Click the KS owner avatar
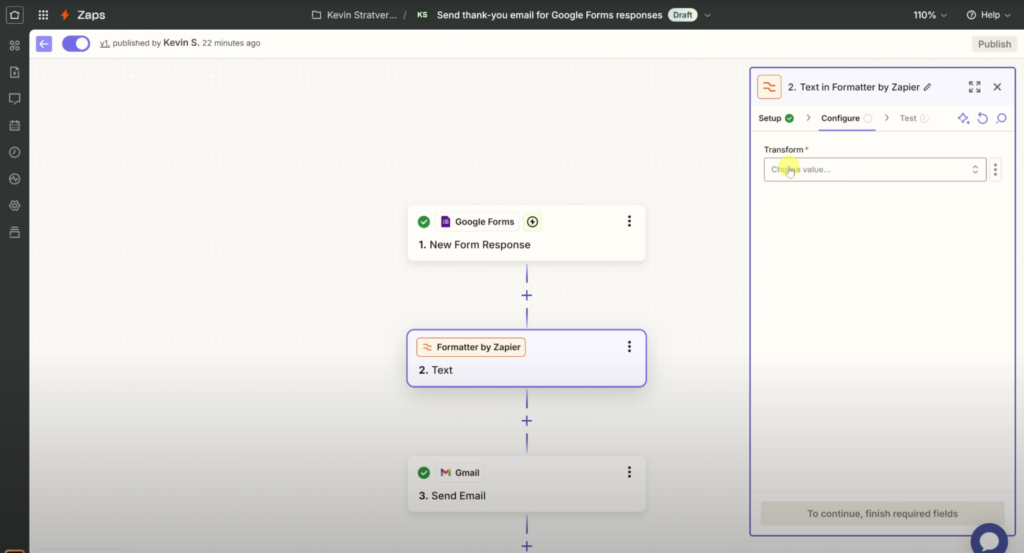 pos(423,14)
